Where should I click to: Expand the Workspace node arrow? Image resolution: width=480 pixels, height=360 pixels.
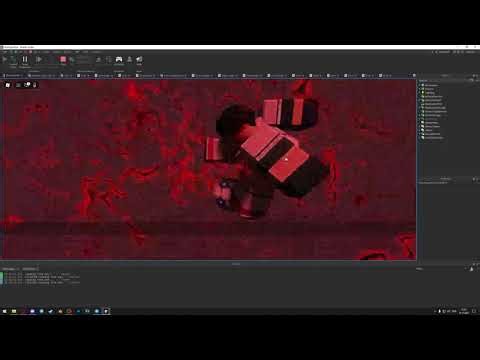[419, 85]
